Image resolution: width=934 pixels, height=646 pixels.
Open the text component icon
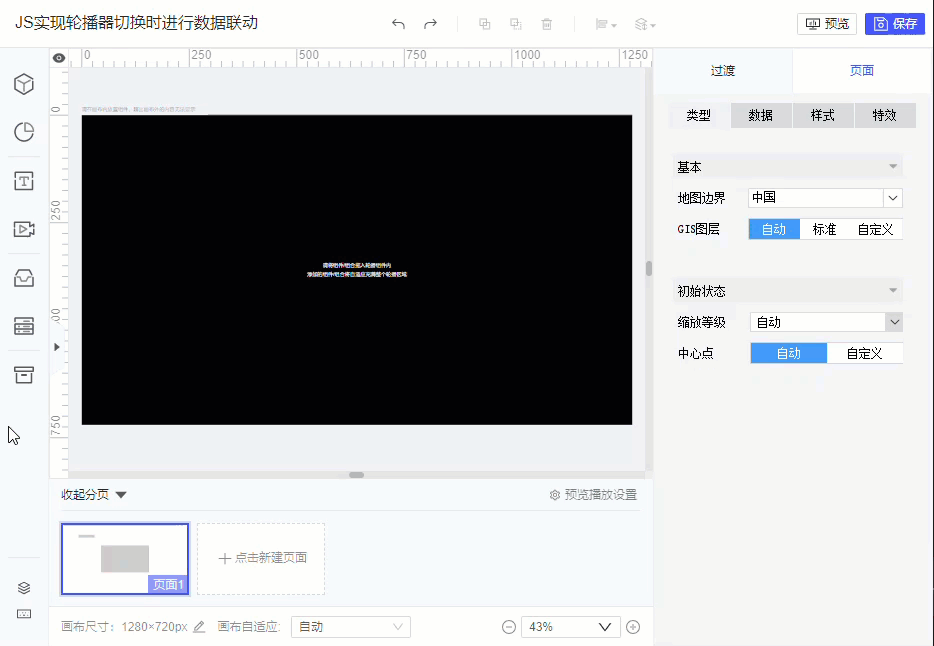(24, 181)
